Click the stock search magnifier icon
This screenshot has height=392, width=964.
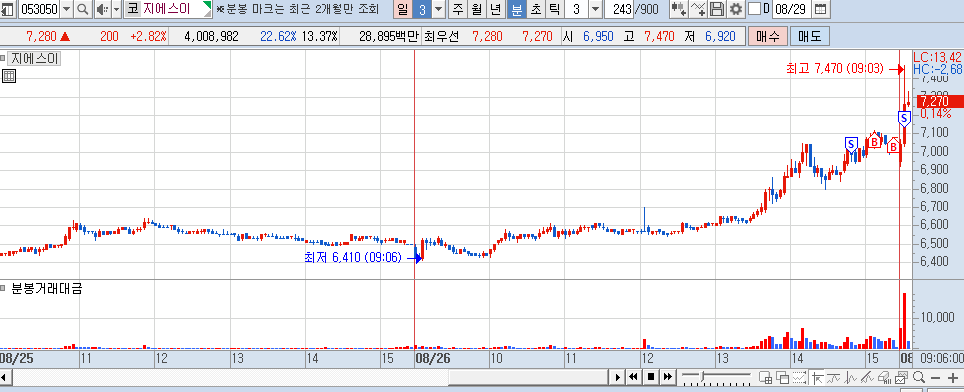tap(83, 9)
